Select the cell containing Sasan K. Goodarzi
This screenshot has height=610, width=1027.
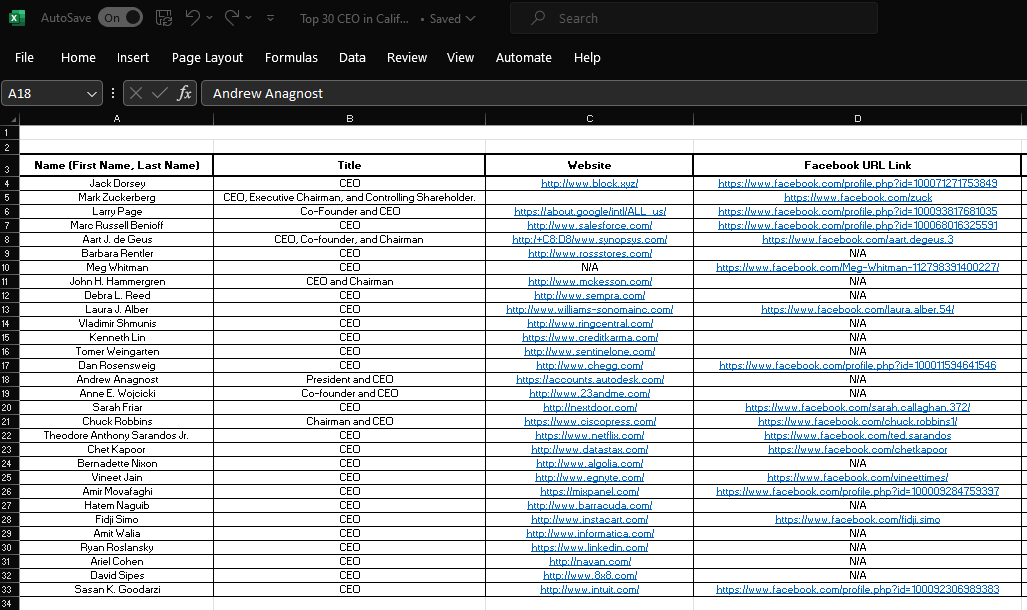tap(117, 590)
